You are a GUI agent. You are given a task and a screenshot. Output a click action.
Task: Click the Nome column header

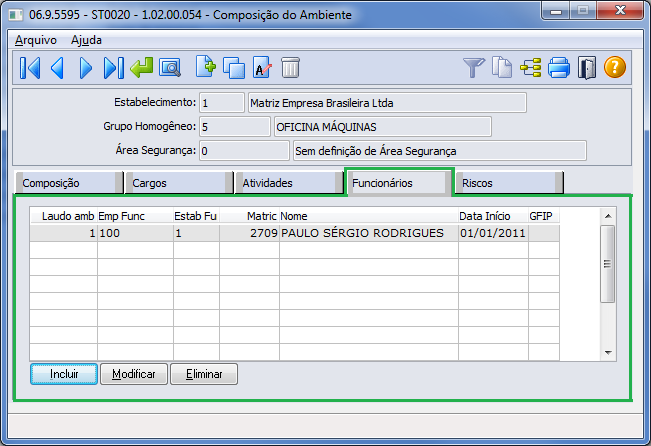click(x=369, y=216)
